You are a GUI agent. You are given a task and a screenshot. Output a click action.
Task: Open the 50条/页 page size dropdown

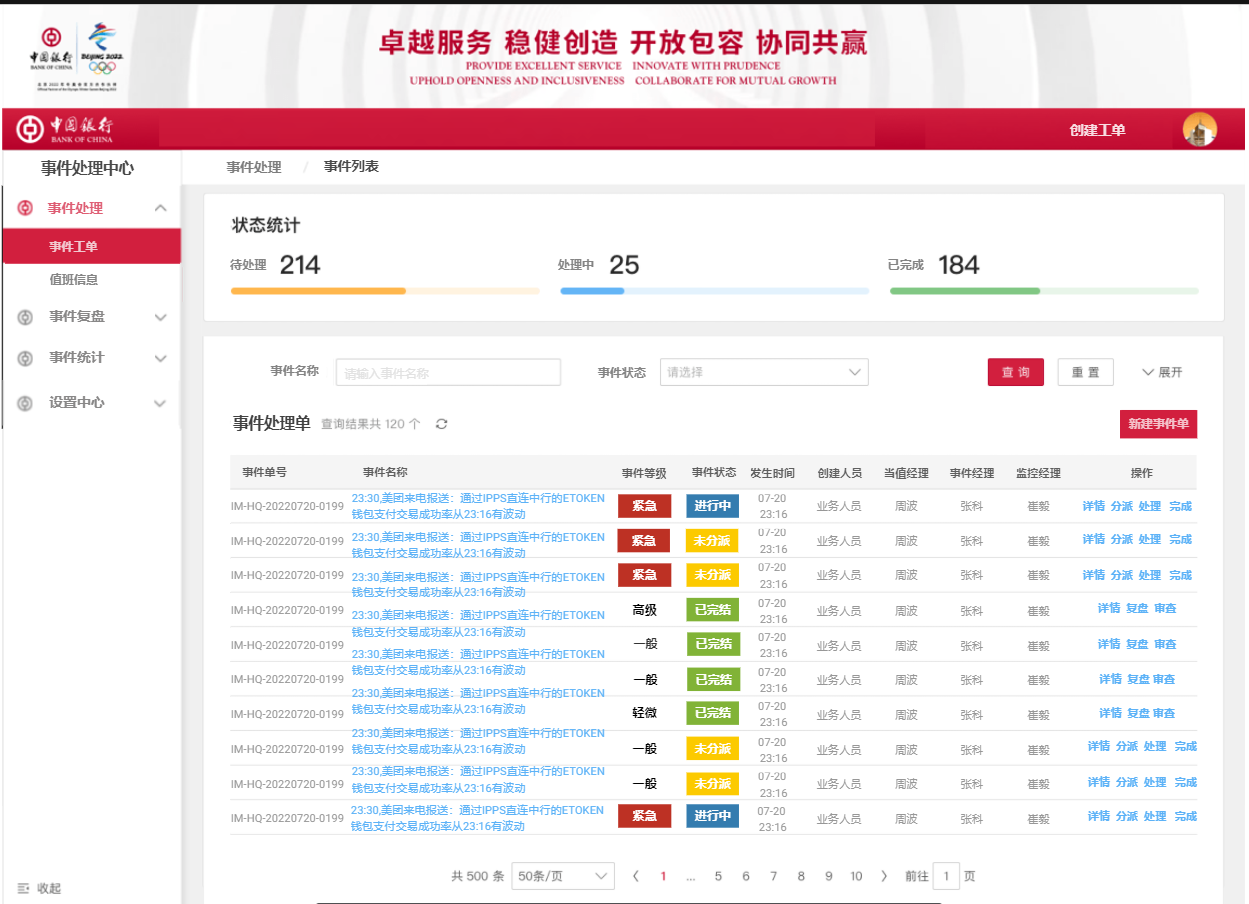[x=562, y=876]
